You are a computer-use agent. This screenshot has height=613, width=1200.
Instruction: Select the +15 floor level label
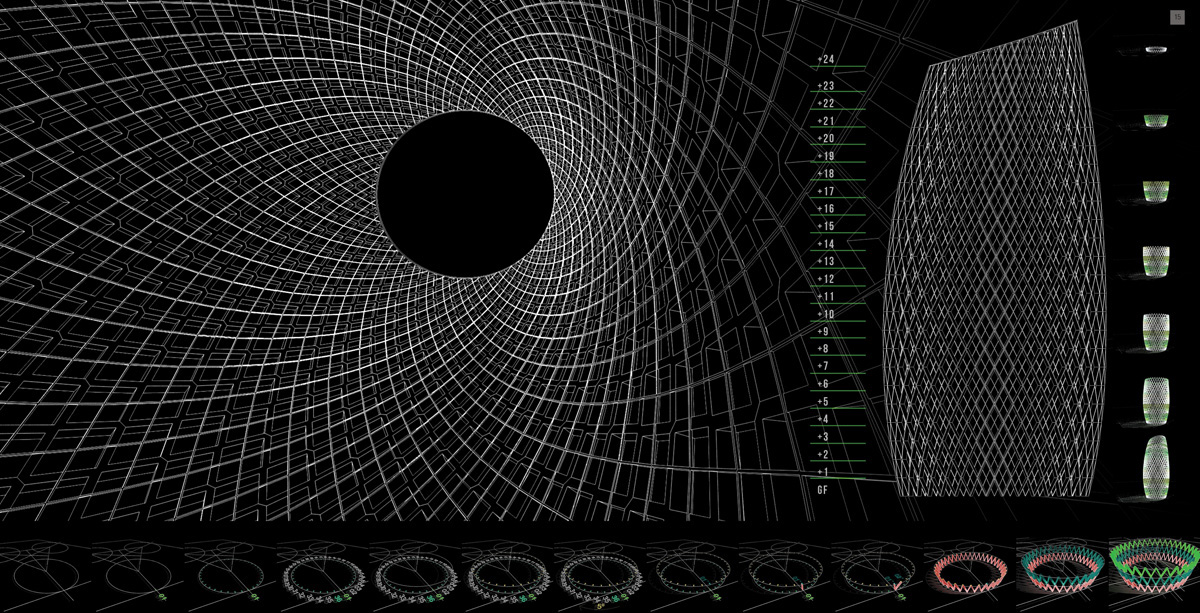tap(825, 226)
